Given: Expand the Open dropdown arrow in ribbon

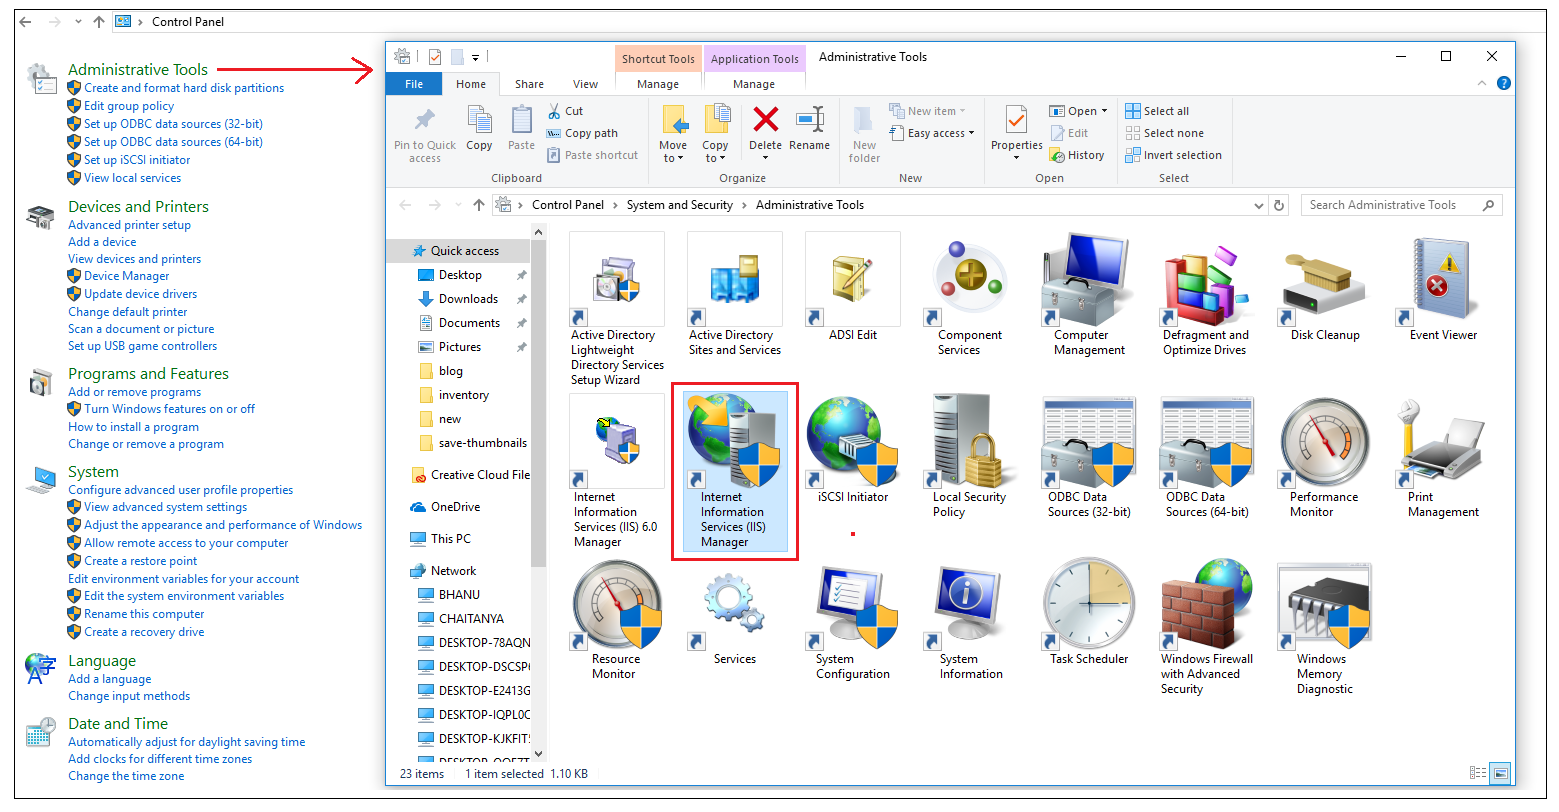Looking at the screenshot, I should point(1104,111).
